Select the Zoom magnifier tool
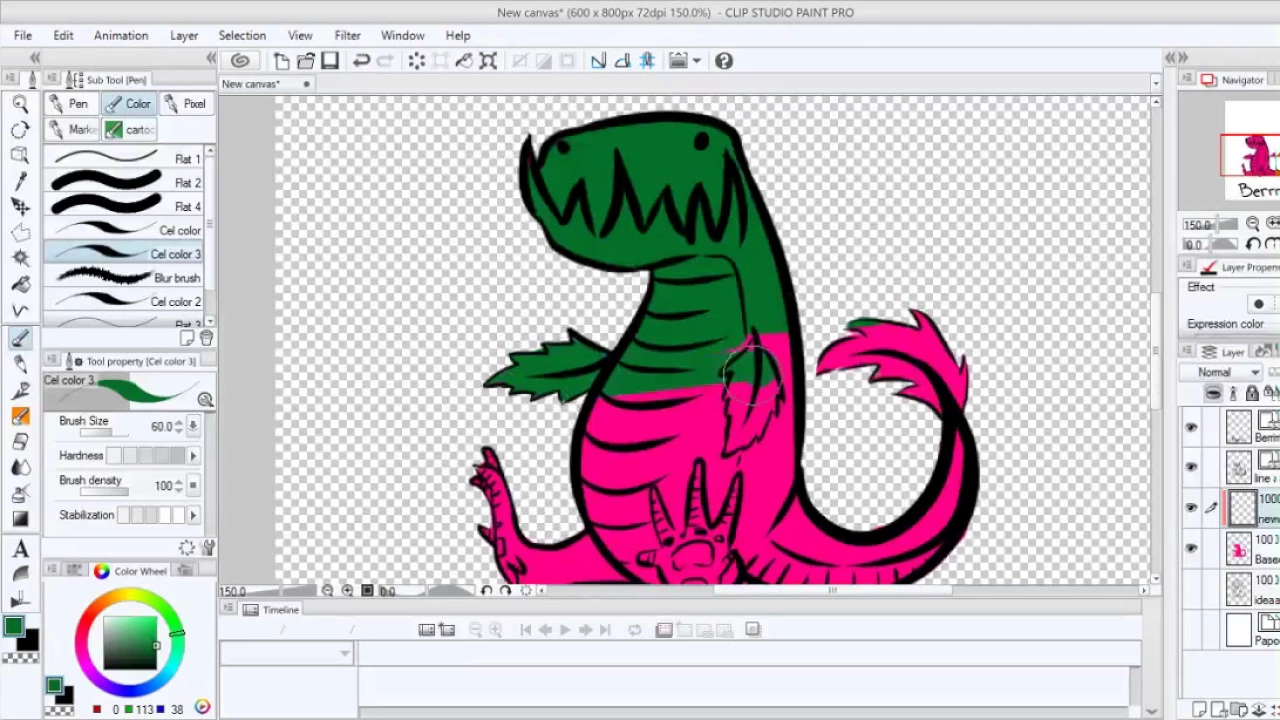The width and height of the screenshot is (1280, 720). tap(20, 104)
